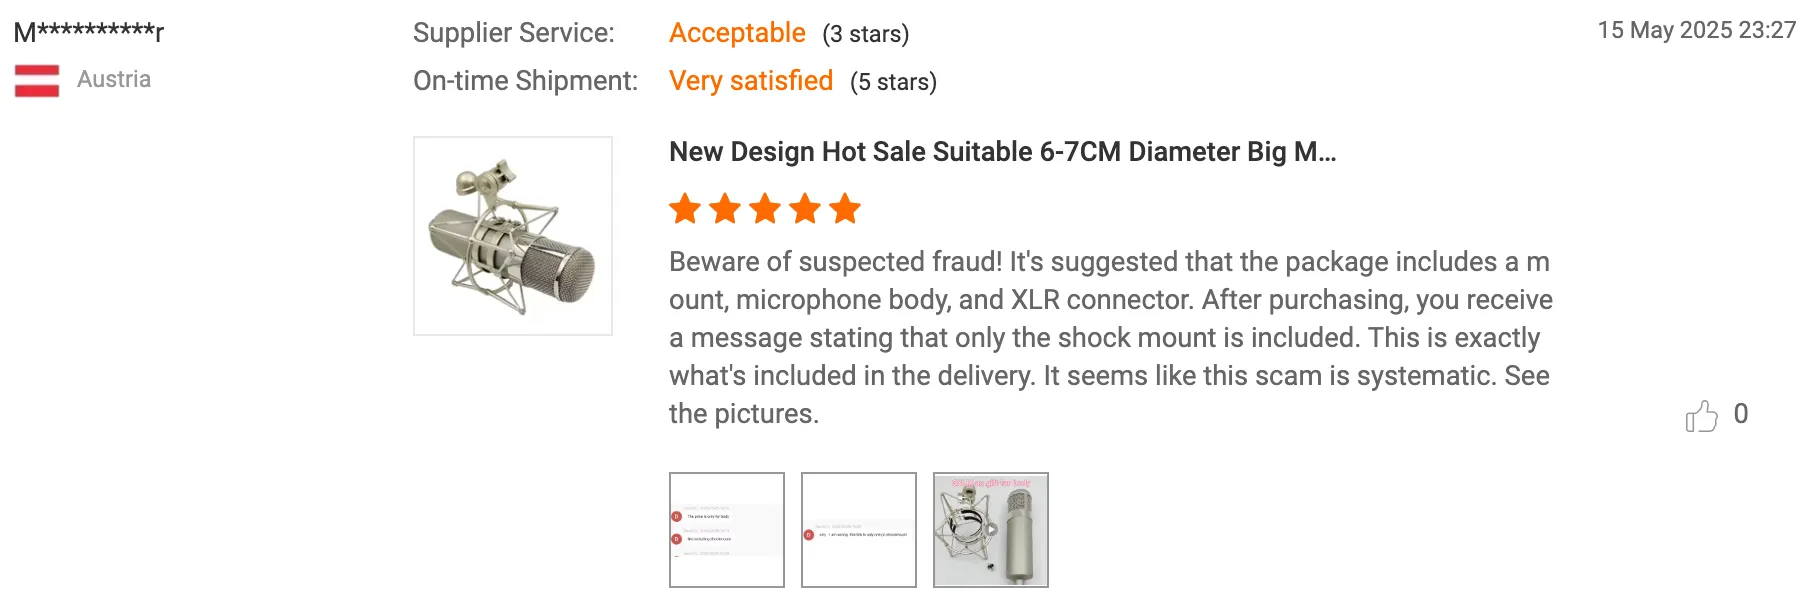
Task: Open the New Design Hot Sale product title
Action: [1002, 152]
